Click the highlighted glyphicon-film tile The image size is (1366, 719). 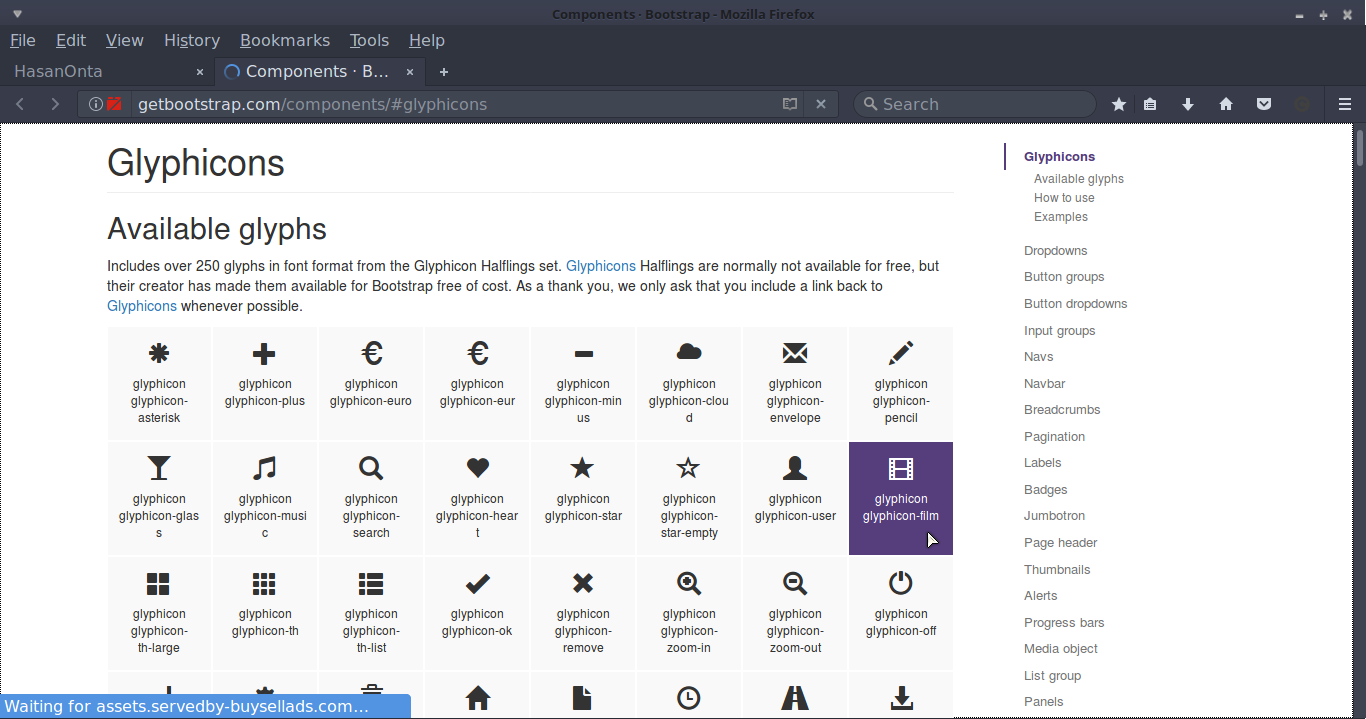tap(901, 498)
